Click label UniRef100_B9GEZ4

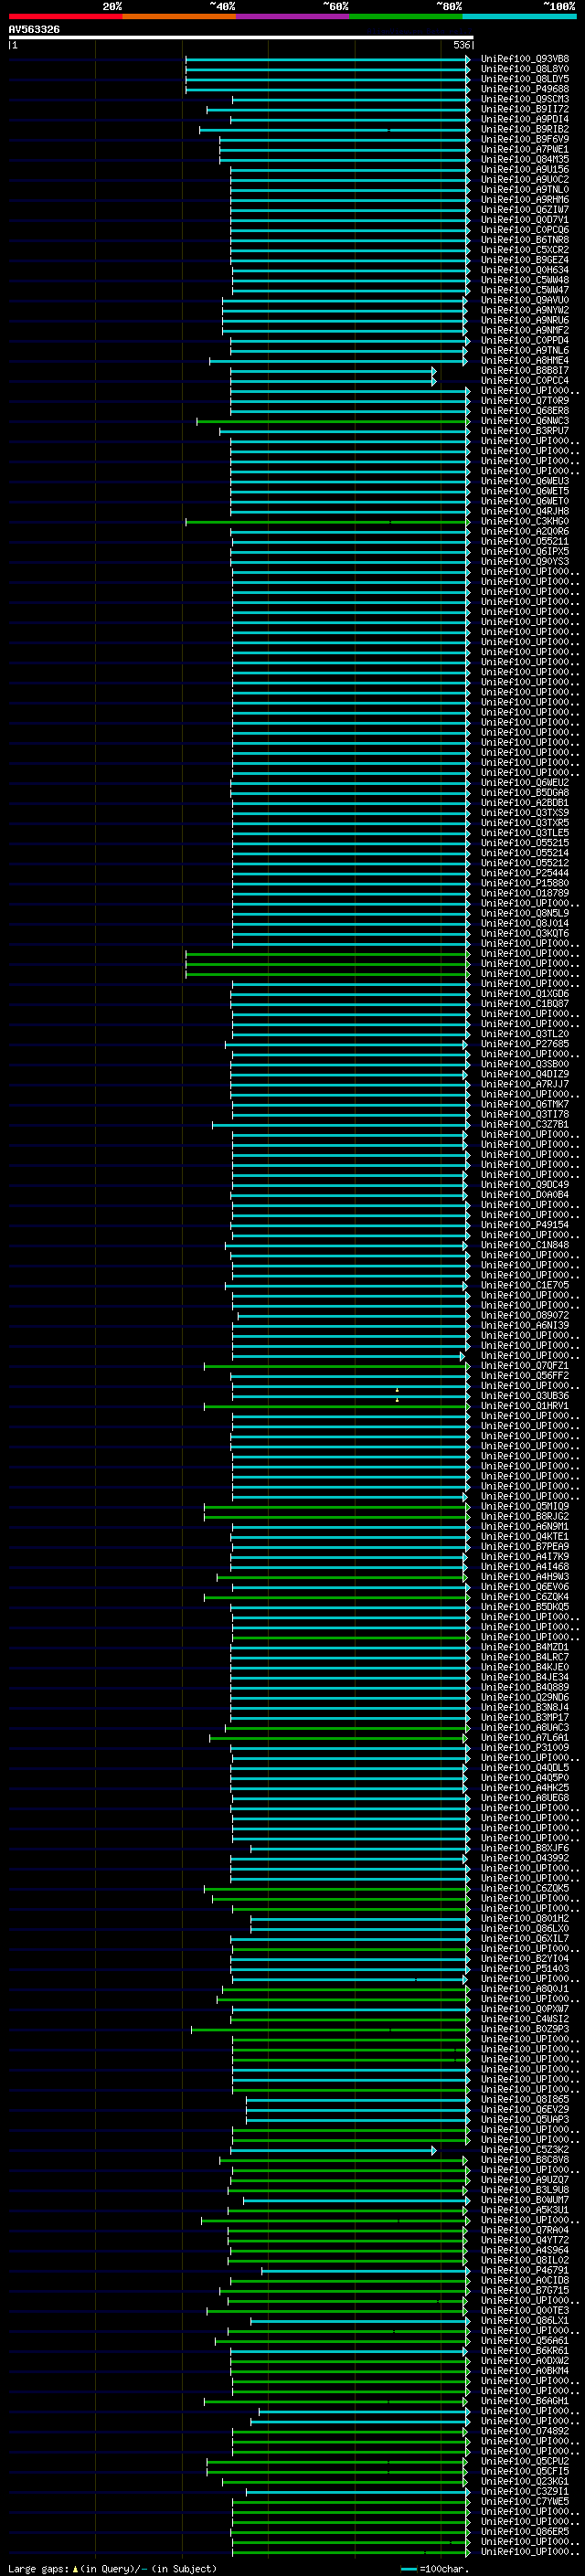point(524,260)
